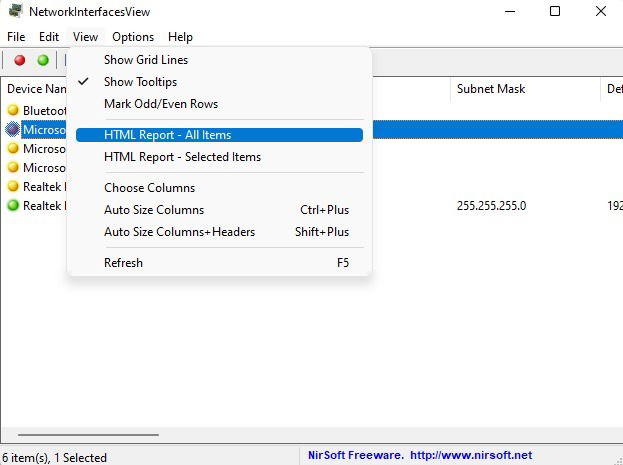Toggle the Show Tooltips checkmark off
This screenshot has width=623, height=465.
click(x=140, y=82)
